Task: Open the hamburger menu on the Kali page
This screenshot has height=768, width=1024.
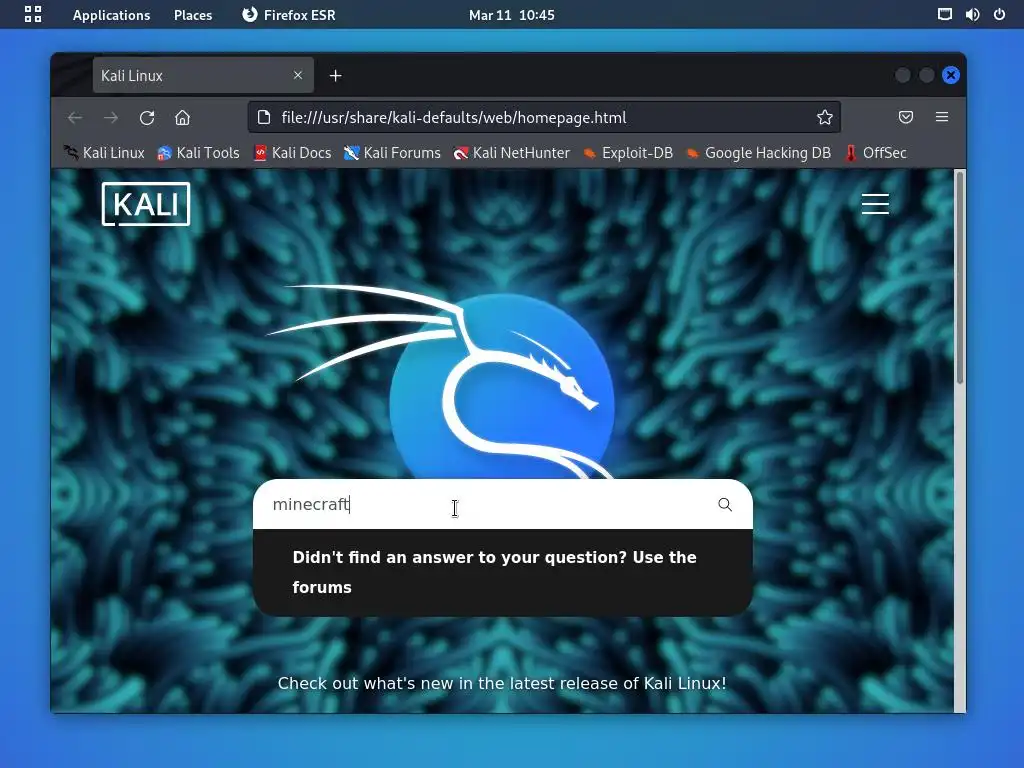Action: tap(875, 204)
